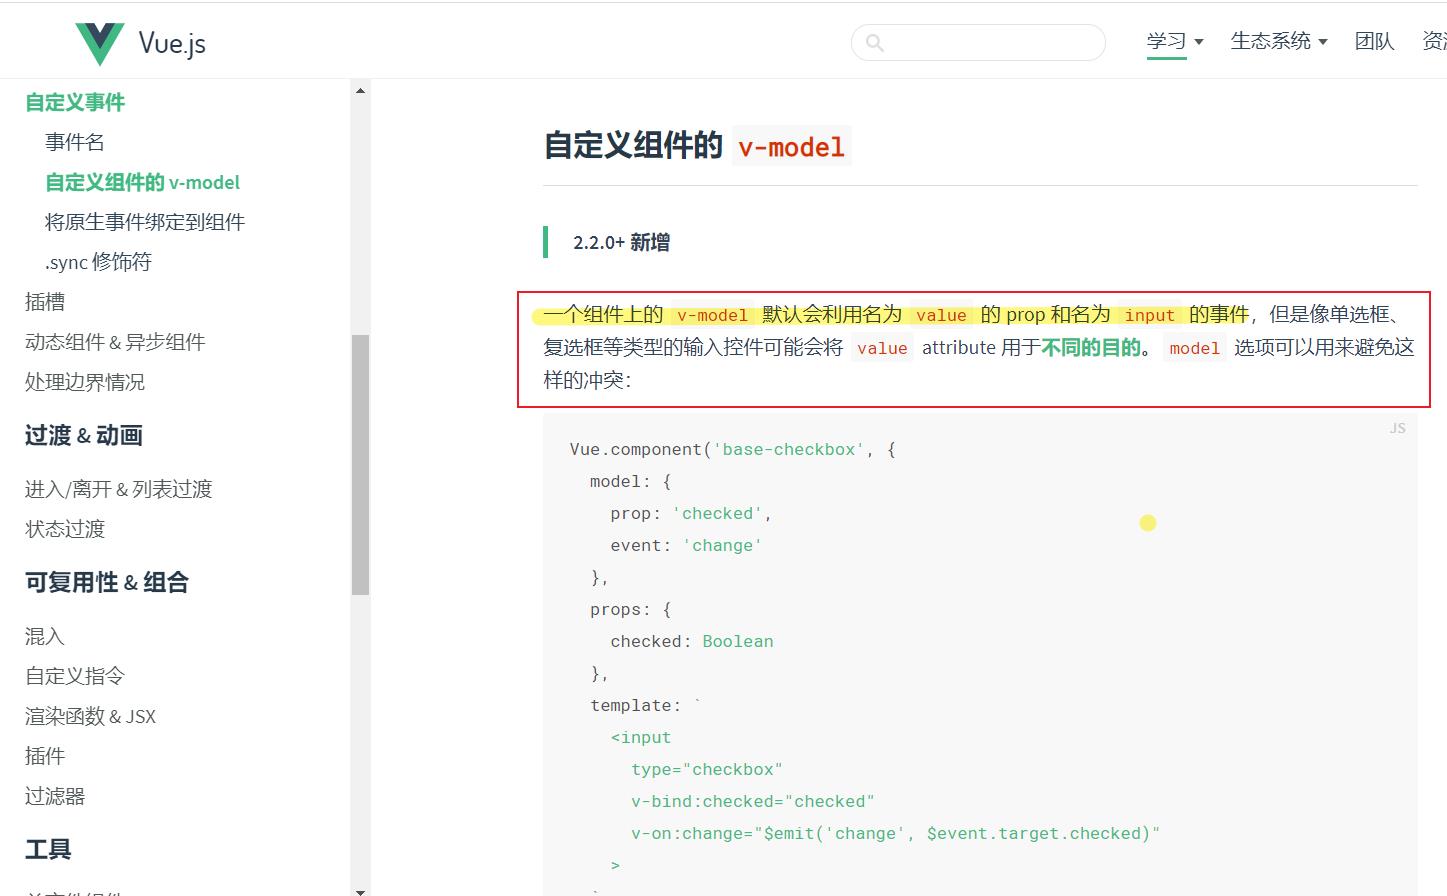Screen dimensions: 1447x896
Task: Click the Vue.js logo icon
Action: [x=100, y=43]
